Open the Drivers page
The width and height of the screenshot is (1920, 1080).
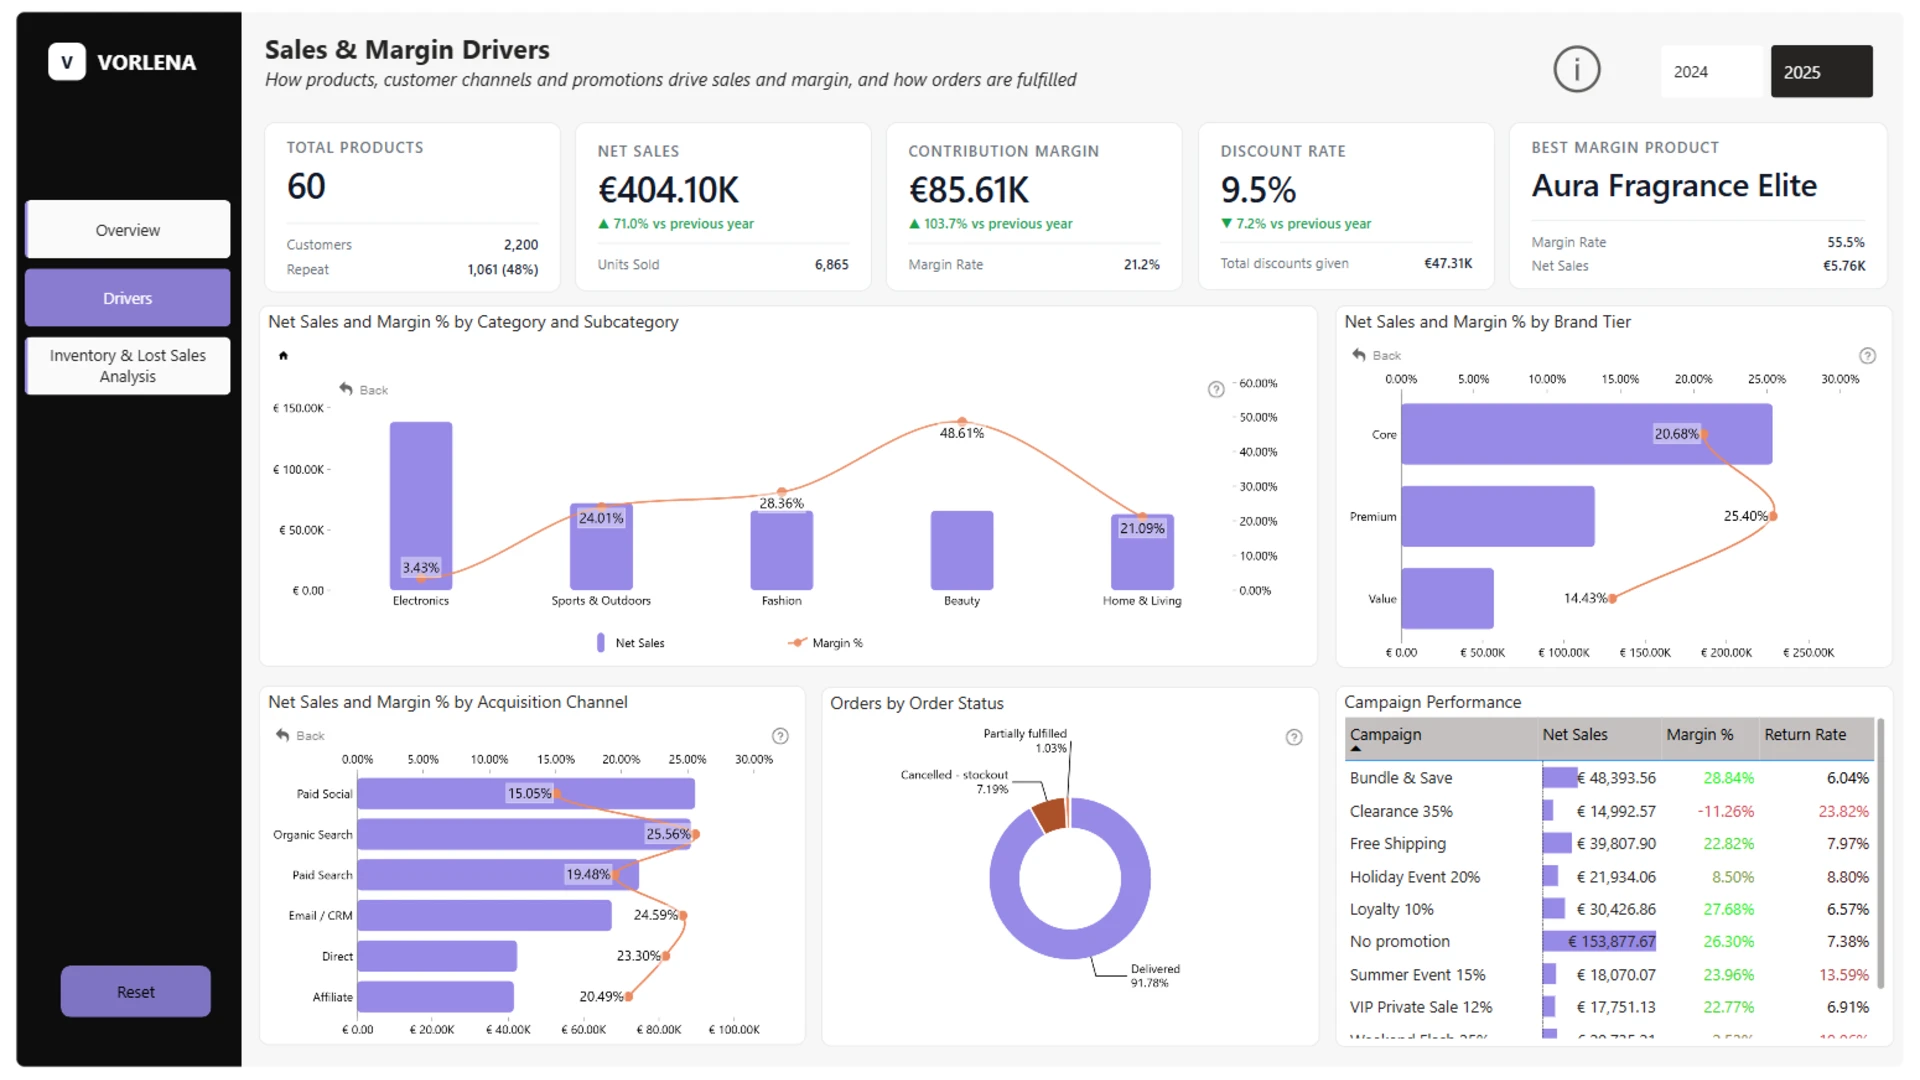pos(128,298)
